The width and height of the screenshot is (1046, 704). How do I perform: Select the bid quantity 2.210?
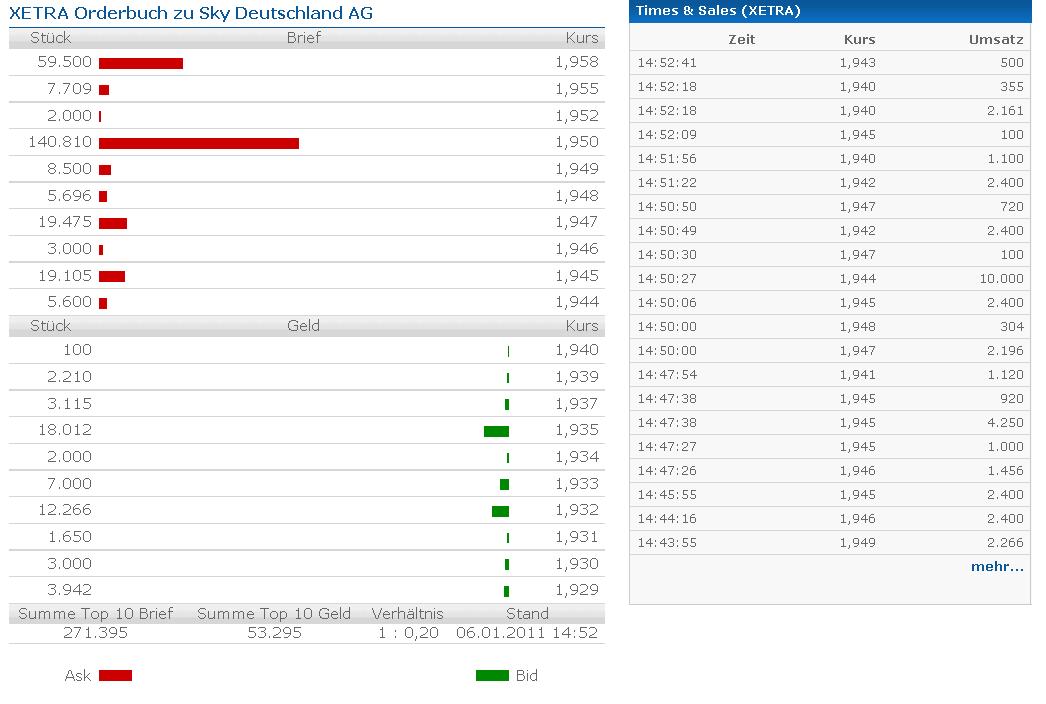click(69, 377)
